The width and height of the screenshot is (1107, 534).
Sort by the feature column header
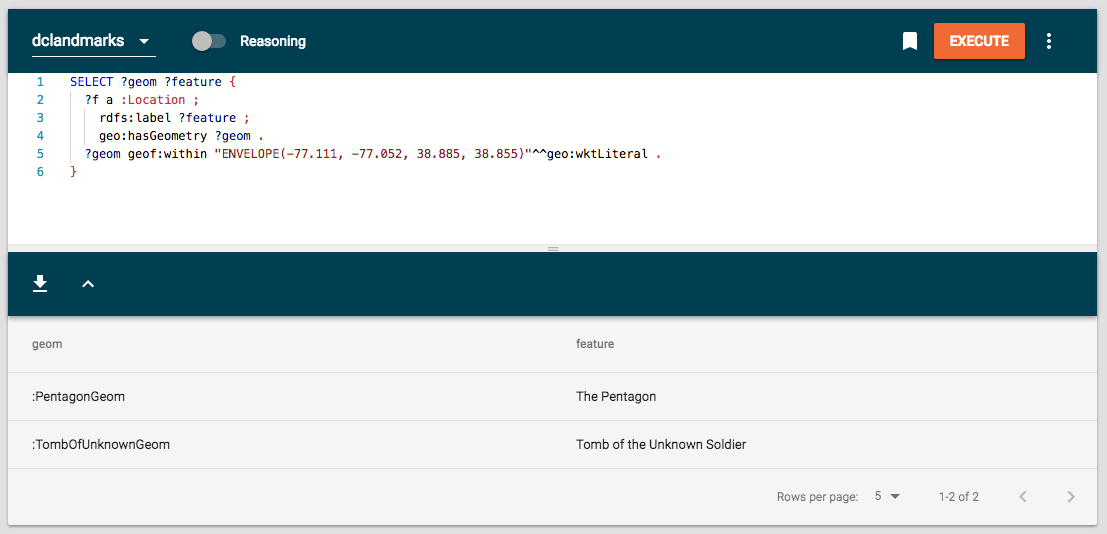(595, 344)
